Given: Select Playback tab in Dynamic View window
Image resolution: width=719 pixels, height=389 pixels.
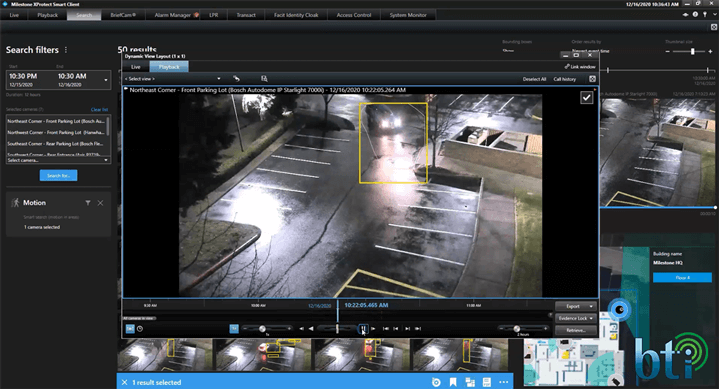Looking at the screenshot, I should coord(169,67).
